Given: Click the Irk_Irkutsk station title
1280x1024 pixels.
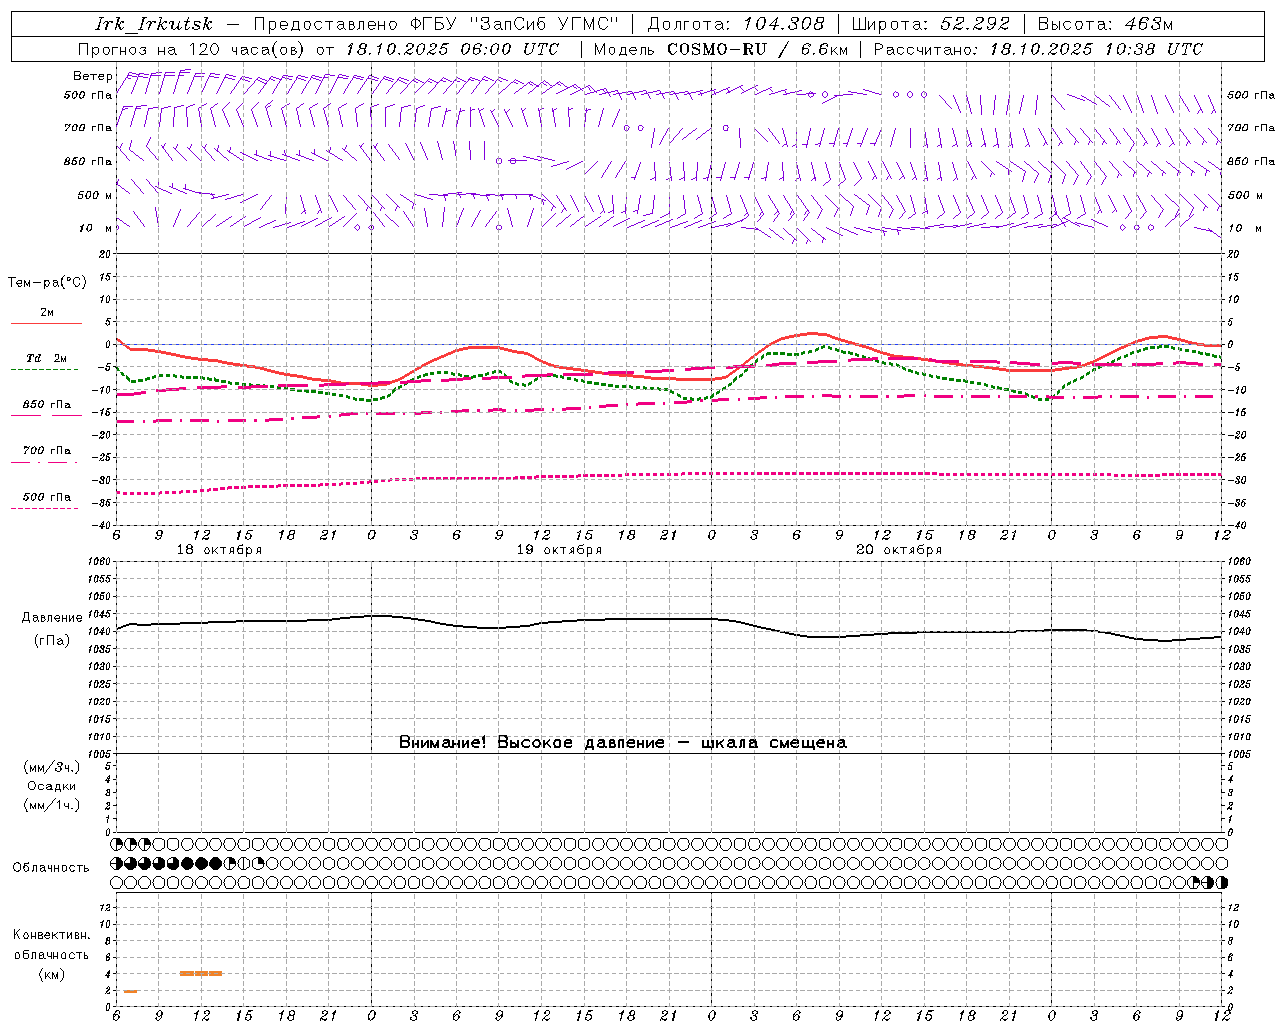Looking at the screenshot, I should [154, 24].
